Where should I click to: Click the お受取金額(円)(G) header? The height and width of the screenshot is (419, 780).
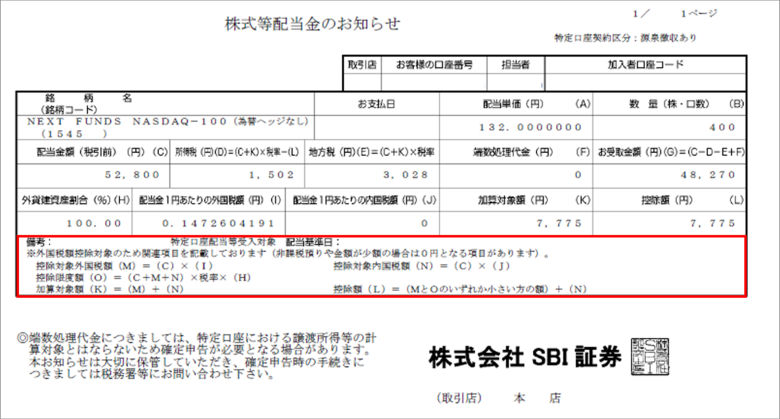(670, 152)
